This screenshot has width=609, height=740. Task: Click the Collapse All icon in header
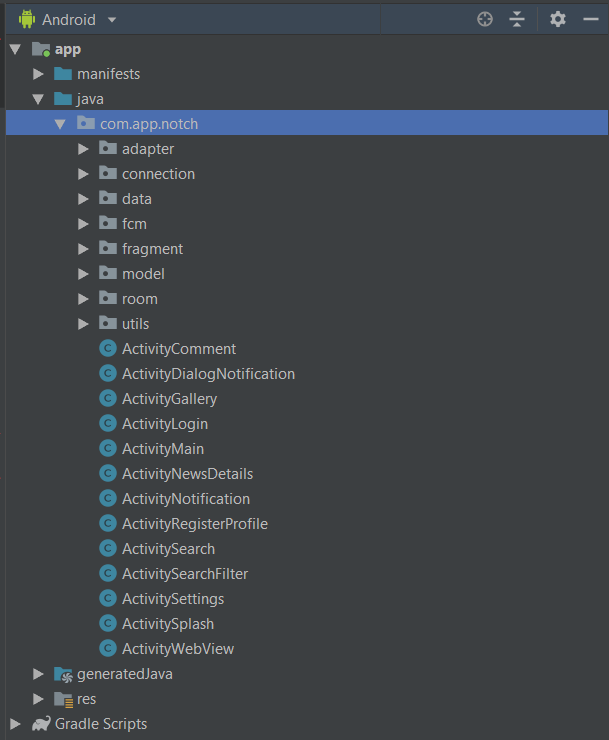(x=516, y=19)
